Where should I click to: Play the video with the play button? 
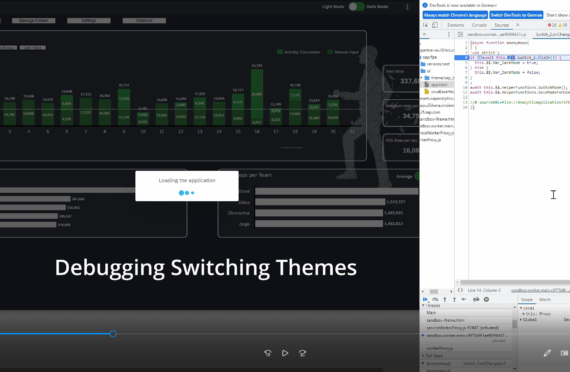(x=285, y=353)
